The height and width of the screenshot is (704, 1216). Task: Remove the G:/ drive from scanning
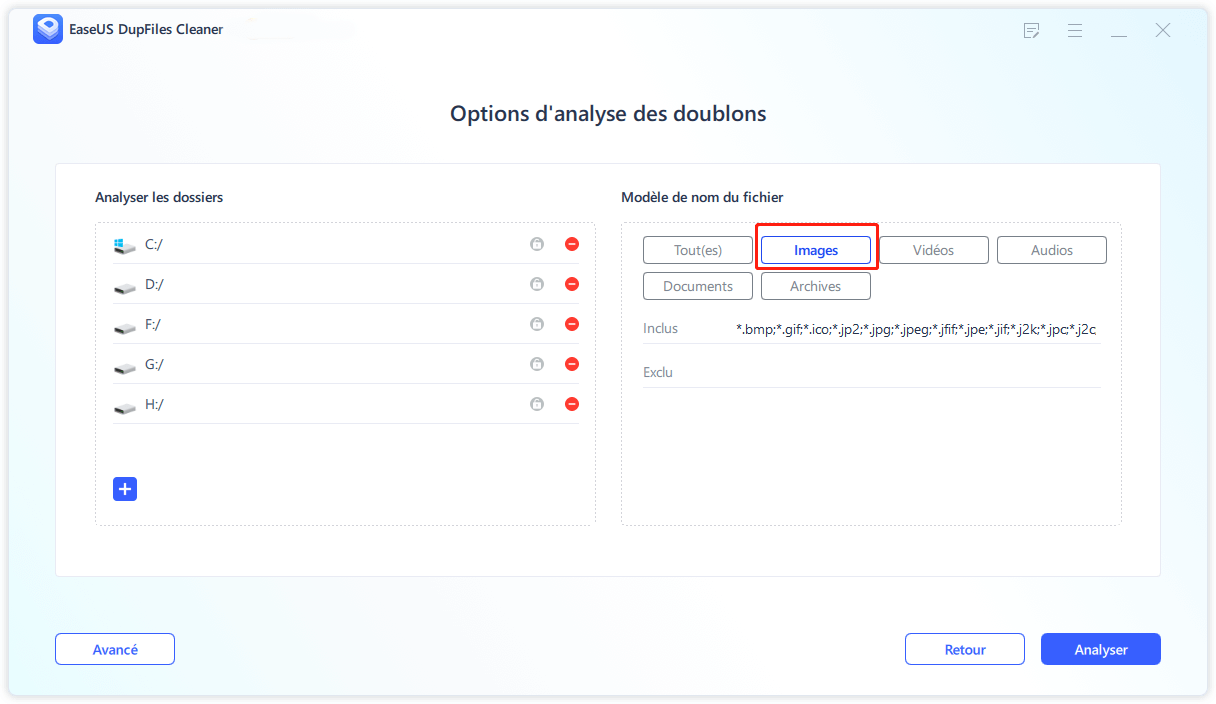571,363
